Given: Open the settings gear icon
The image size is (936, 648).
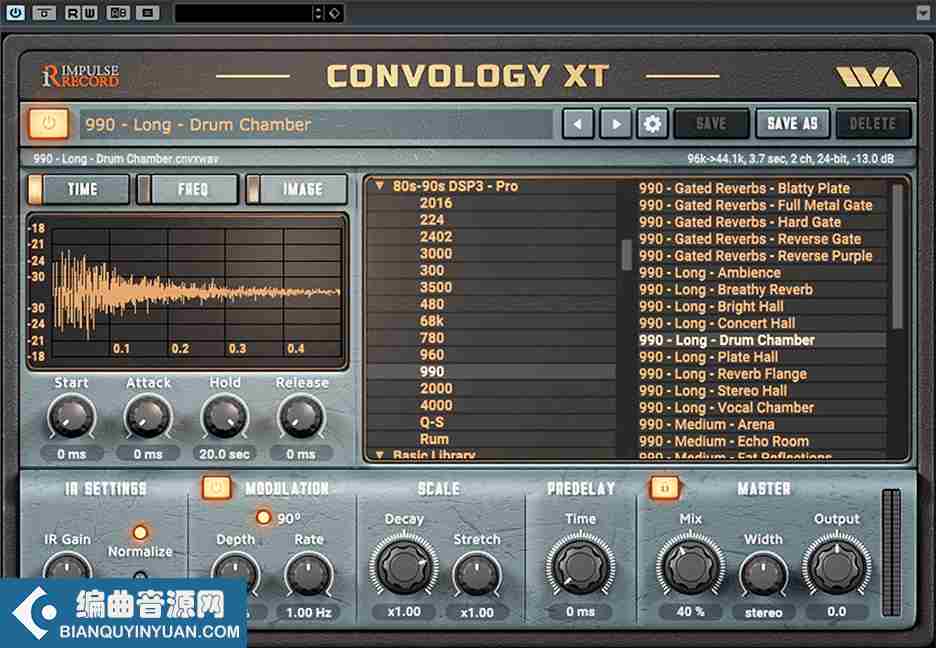Looking at the screenshot, I should click(652, 124).
